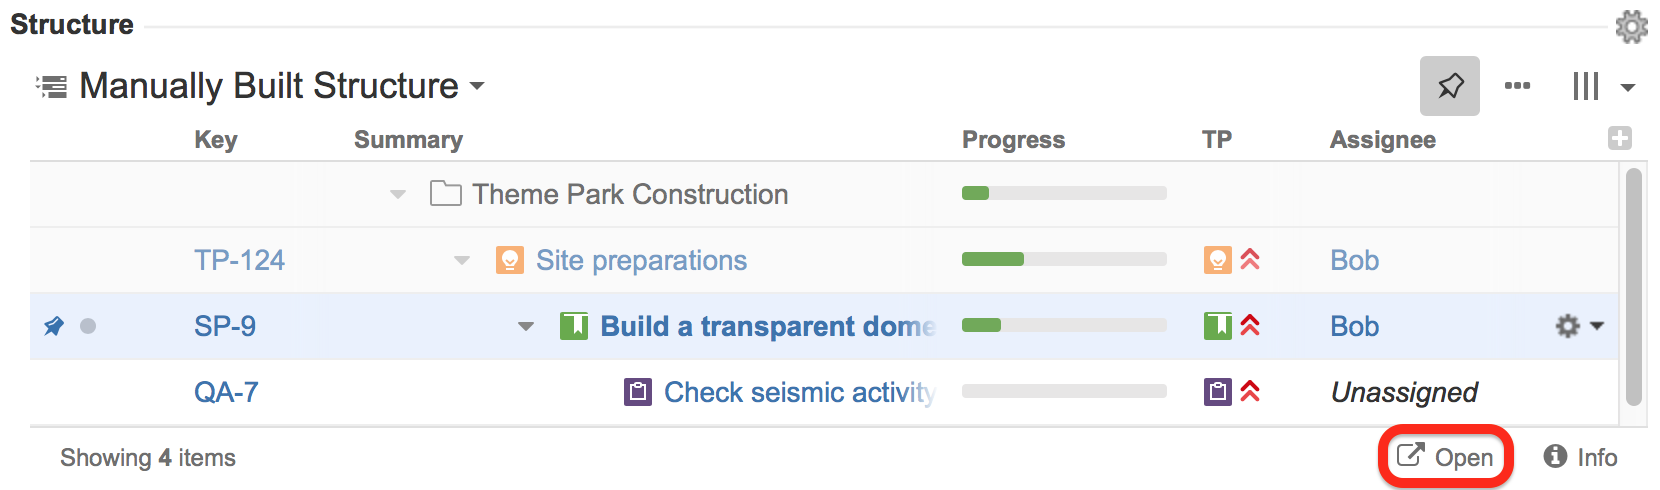
Task: Open the Manually Built Structure name dropdown
Action: (x=477, y=86)
